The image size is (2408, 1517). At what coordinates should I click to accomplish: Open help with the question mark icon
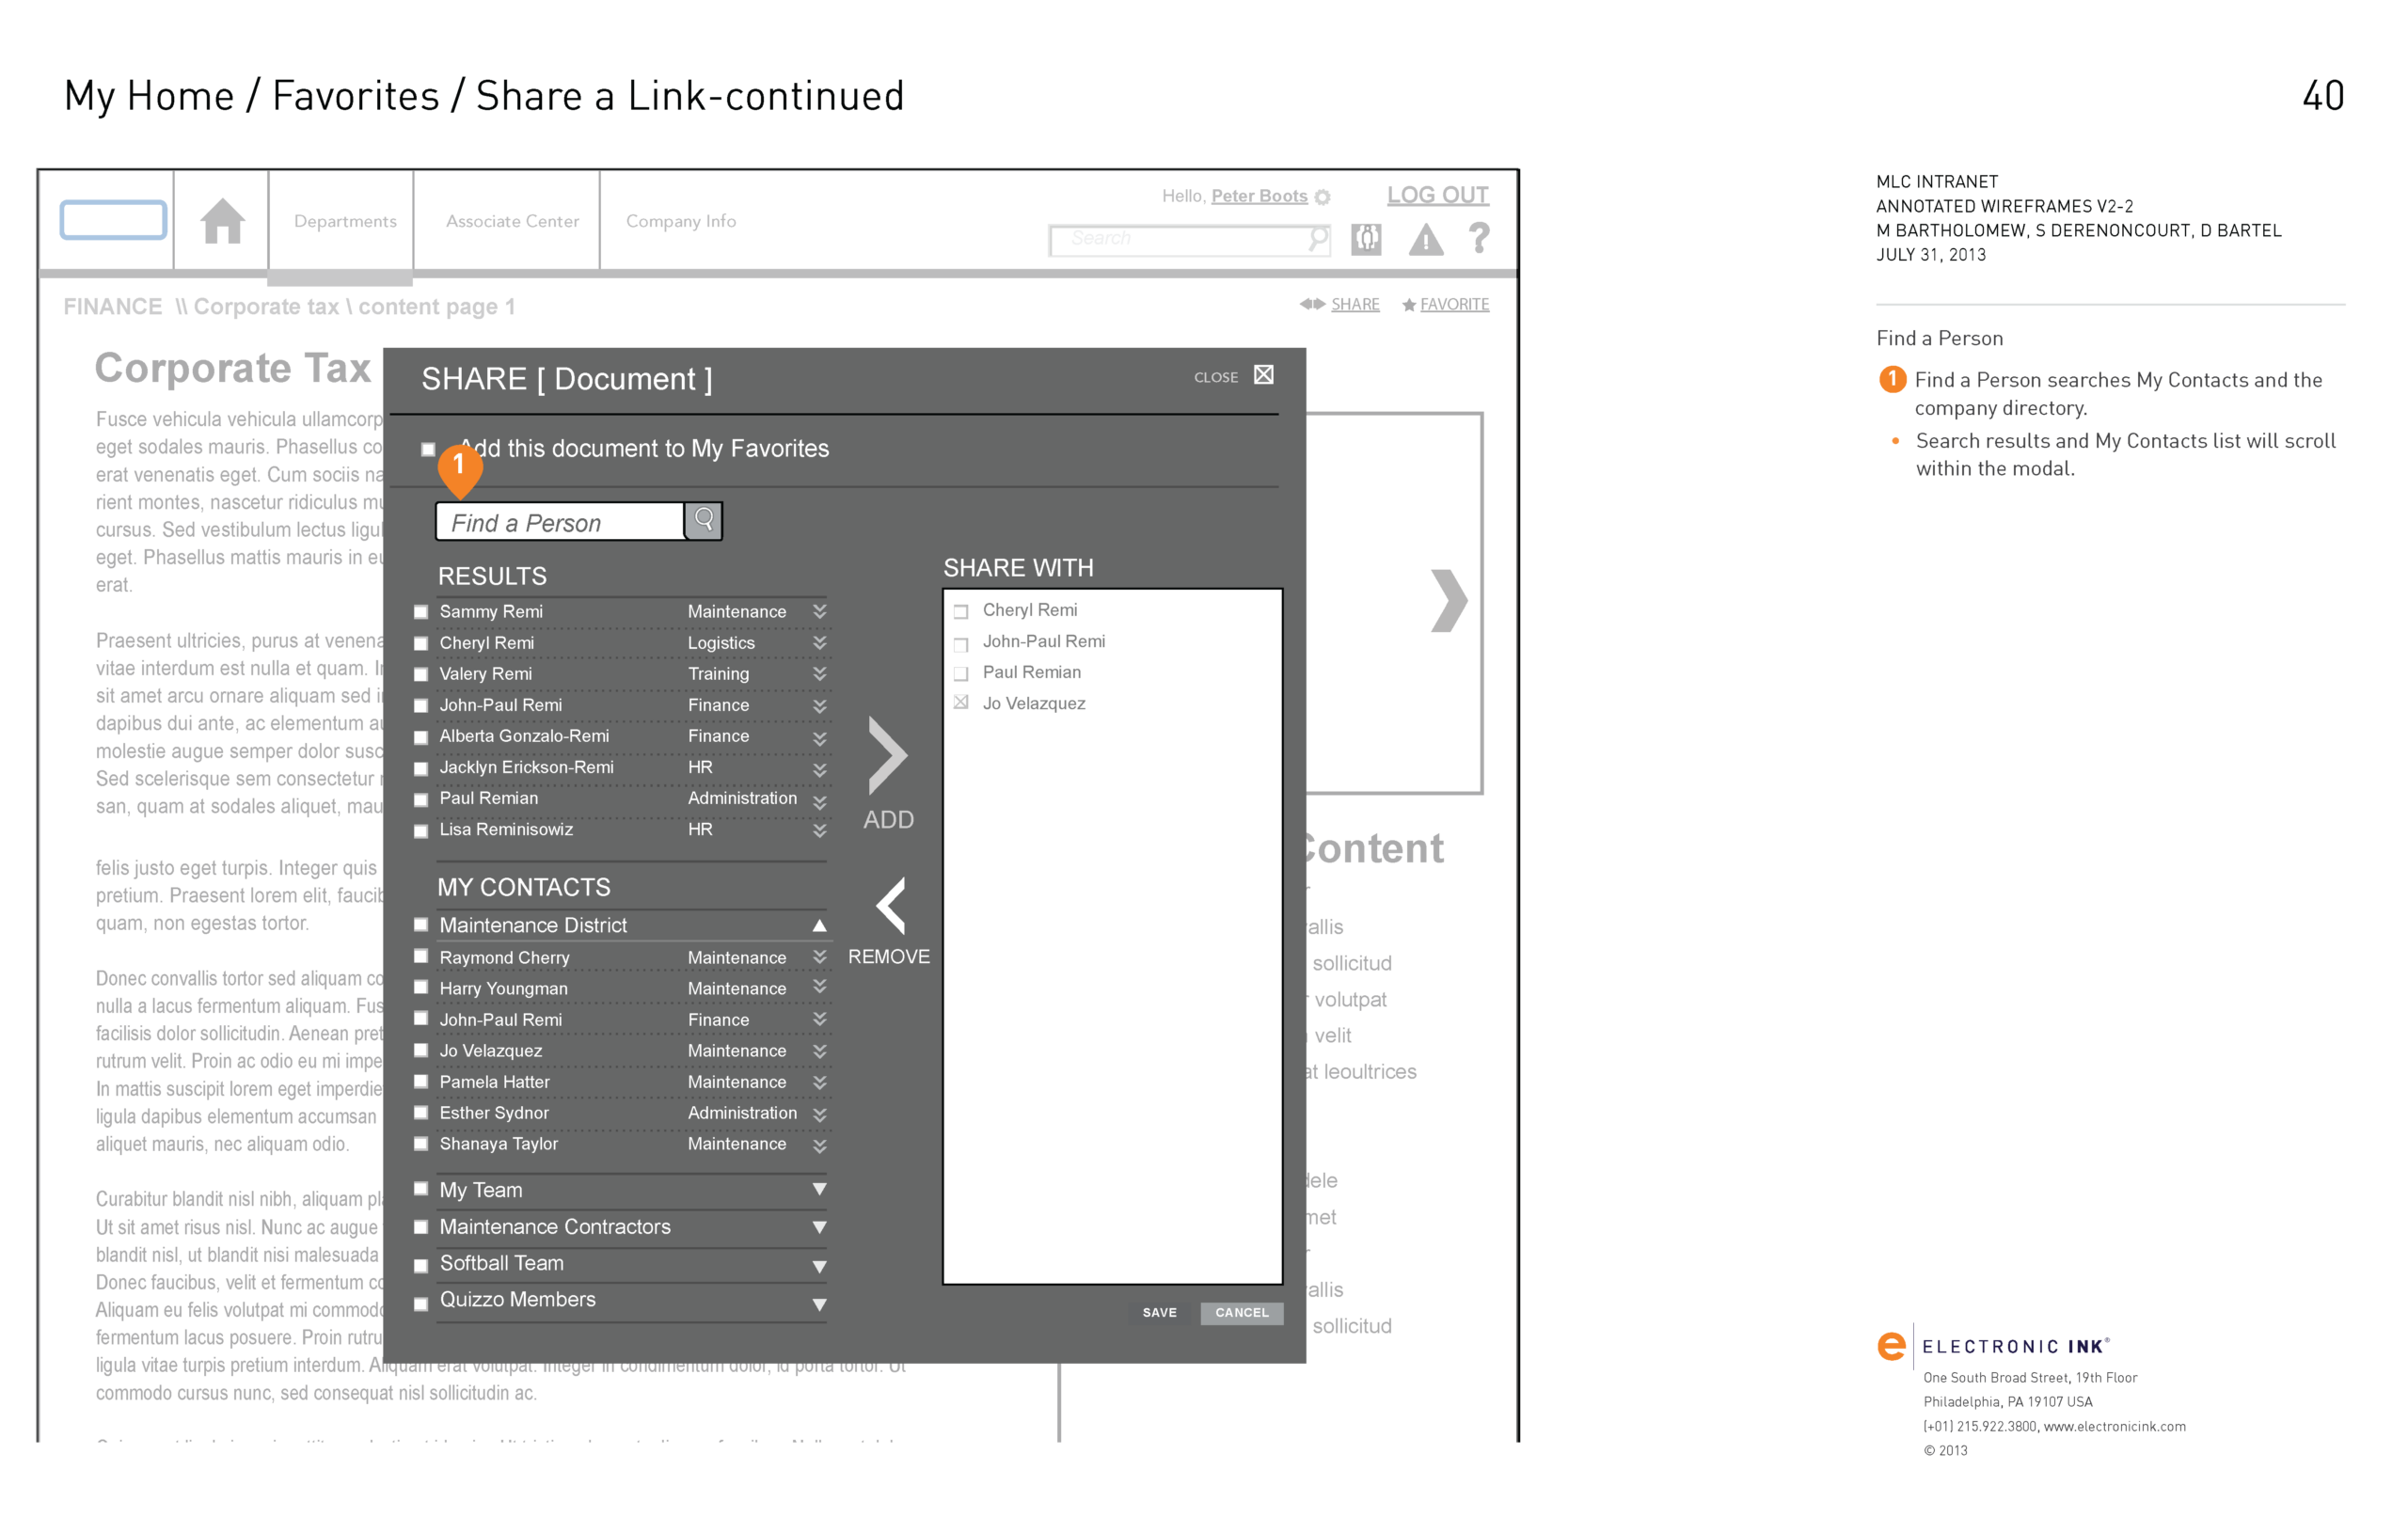coord(1479,238)
